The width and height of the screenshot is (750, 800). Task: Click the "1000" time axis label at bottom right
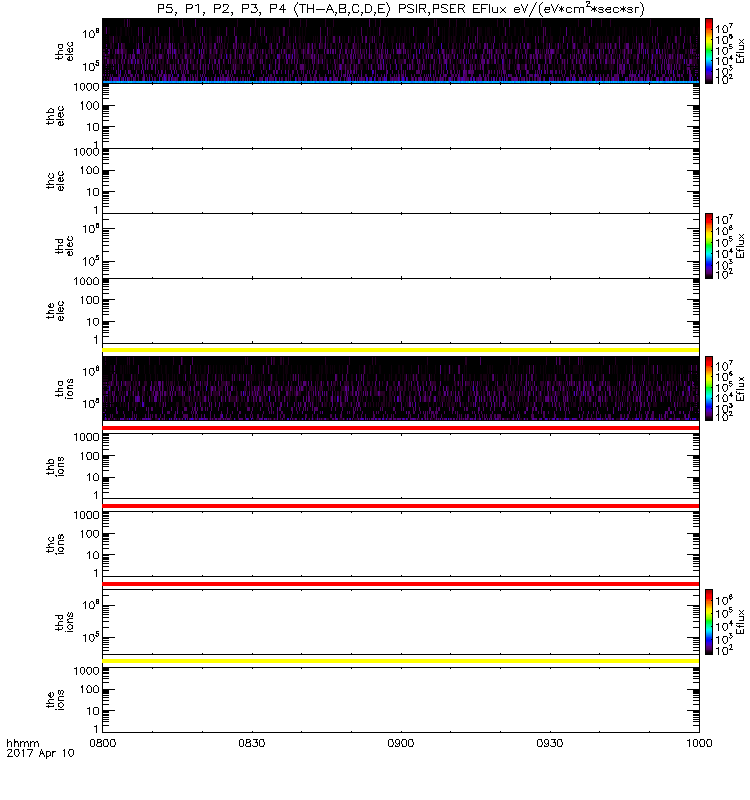[x=699, y=743]
